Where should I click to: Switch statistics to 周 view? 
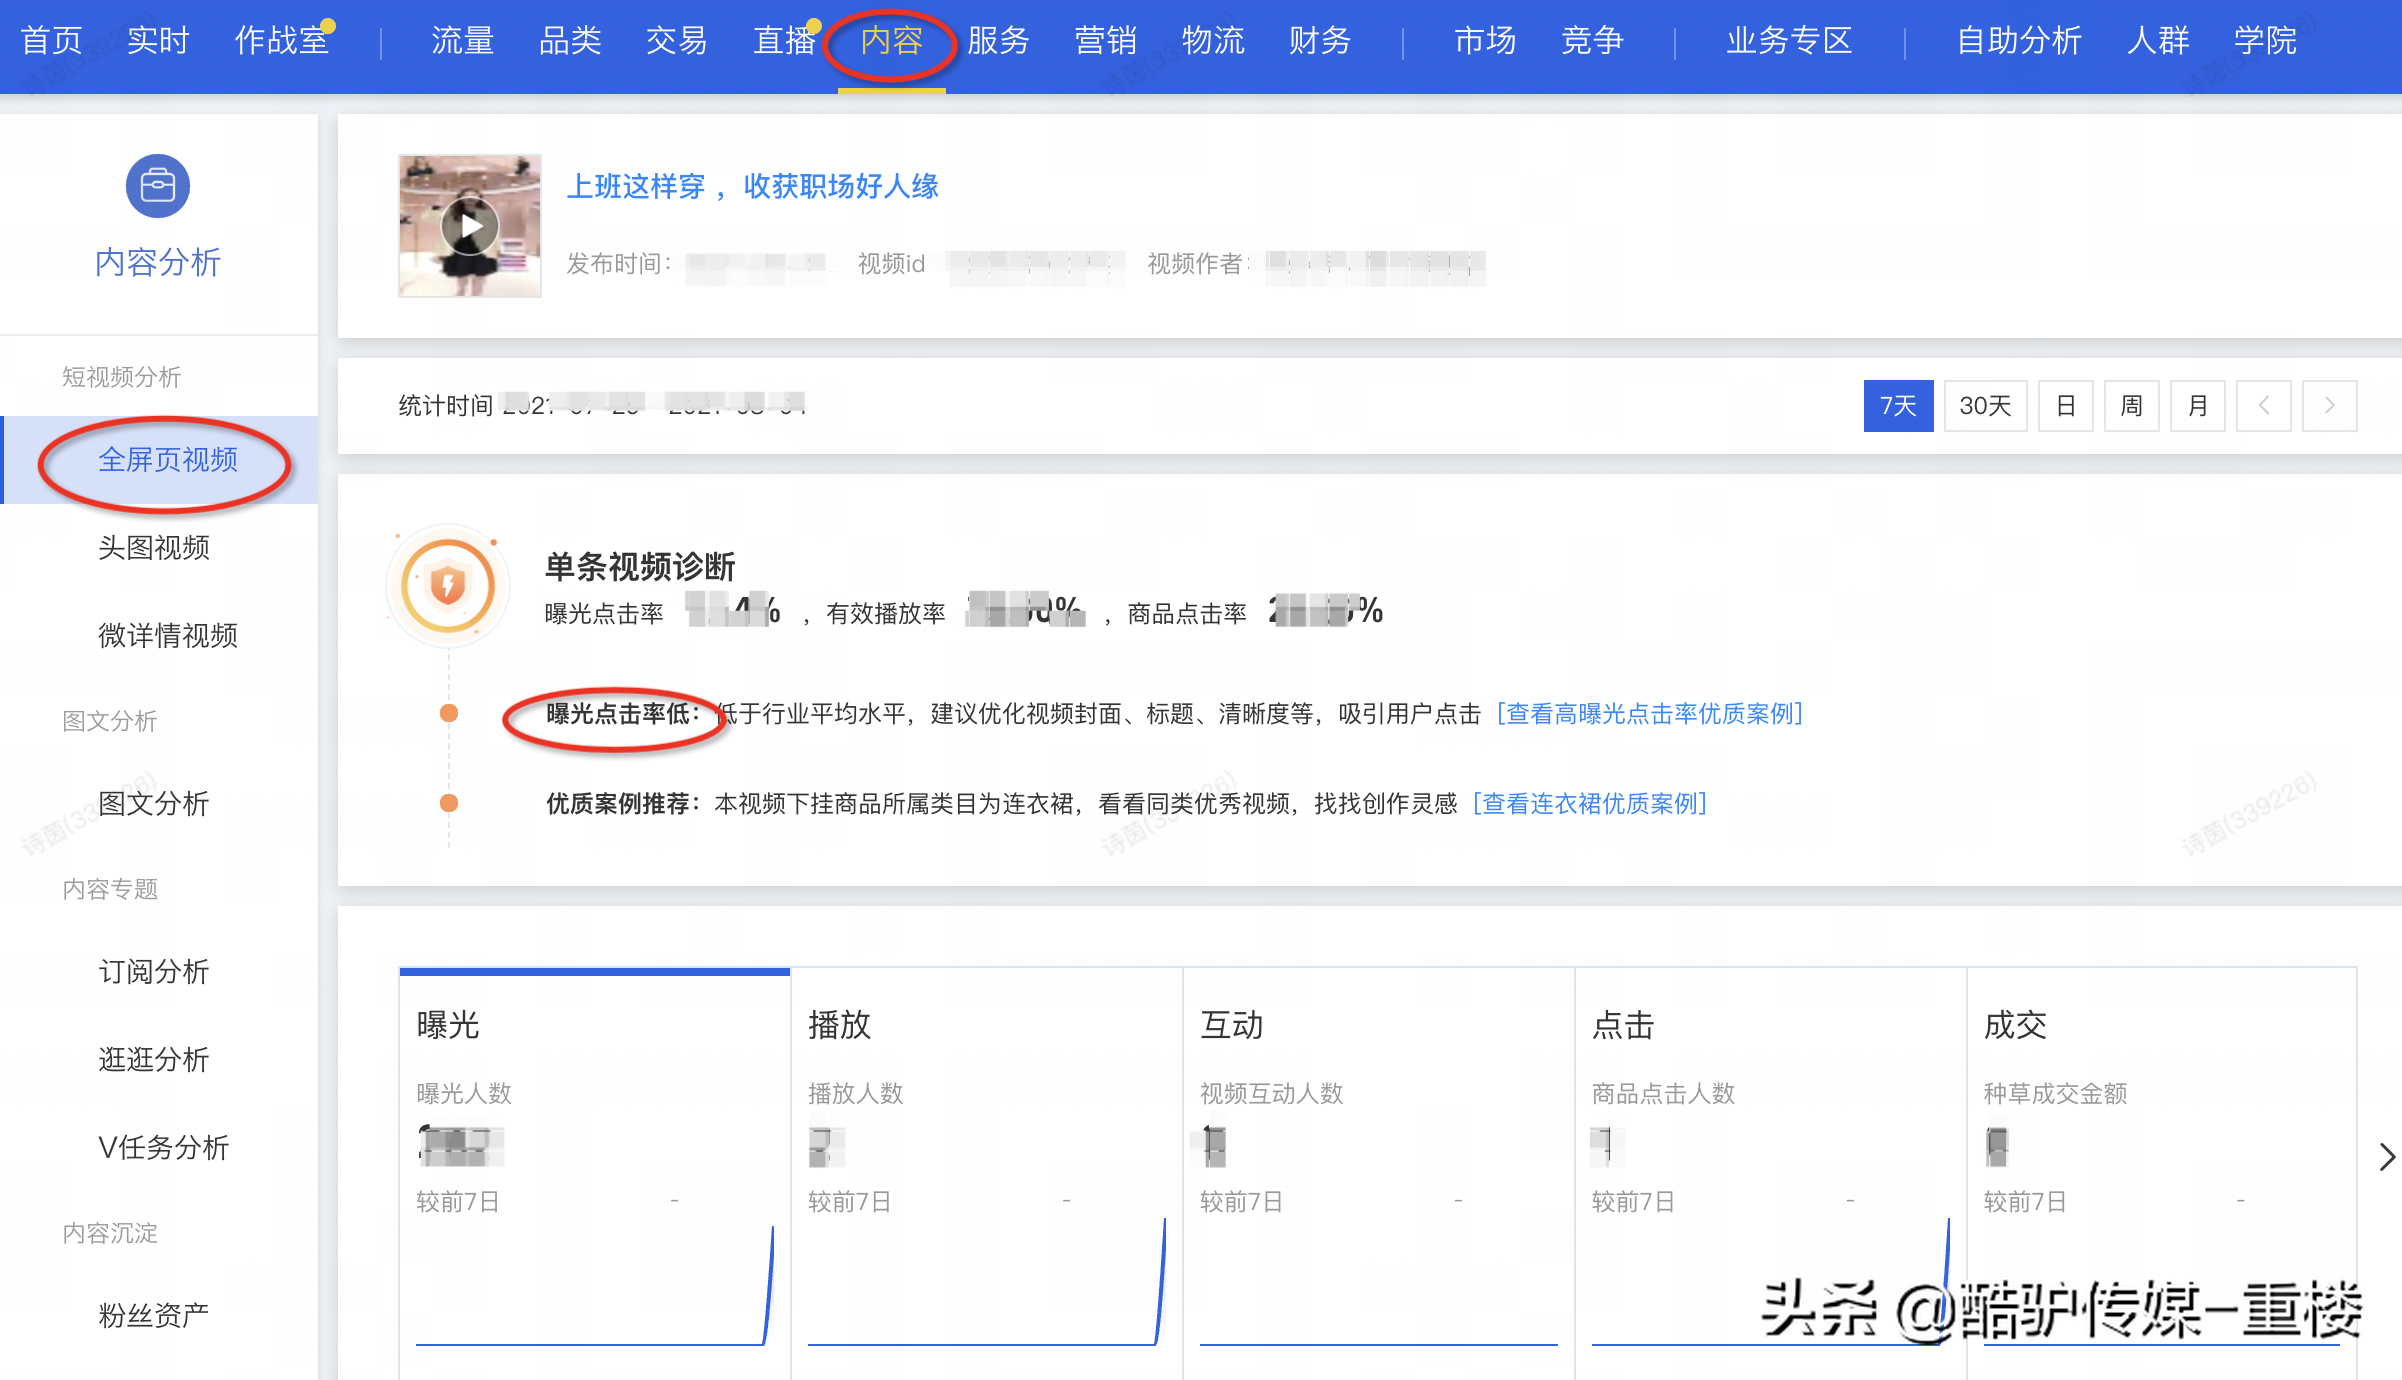point(2131,405)
